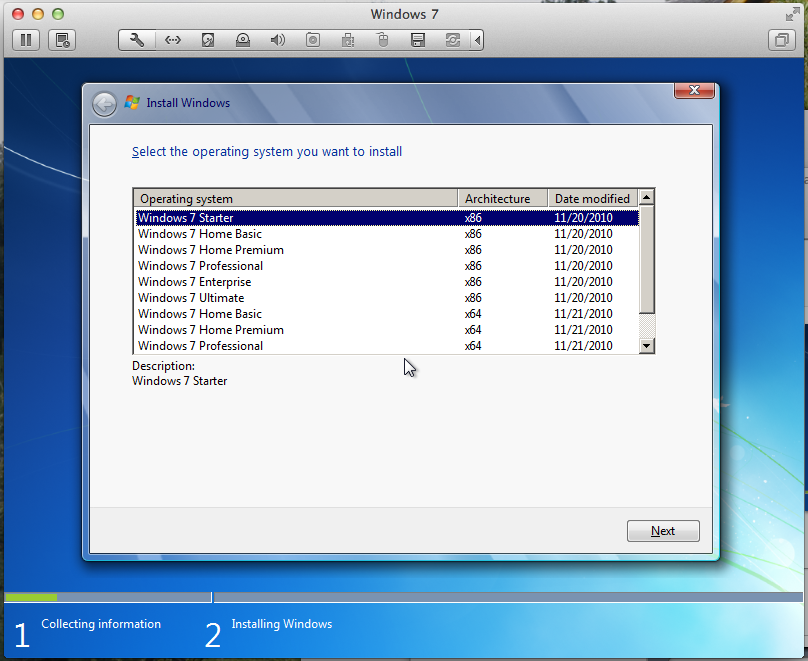This screenshot has width=808, height=661.
Task: Open sound device speaker icon
Action: (278, 40)
